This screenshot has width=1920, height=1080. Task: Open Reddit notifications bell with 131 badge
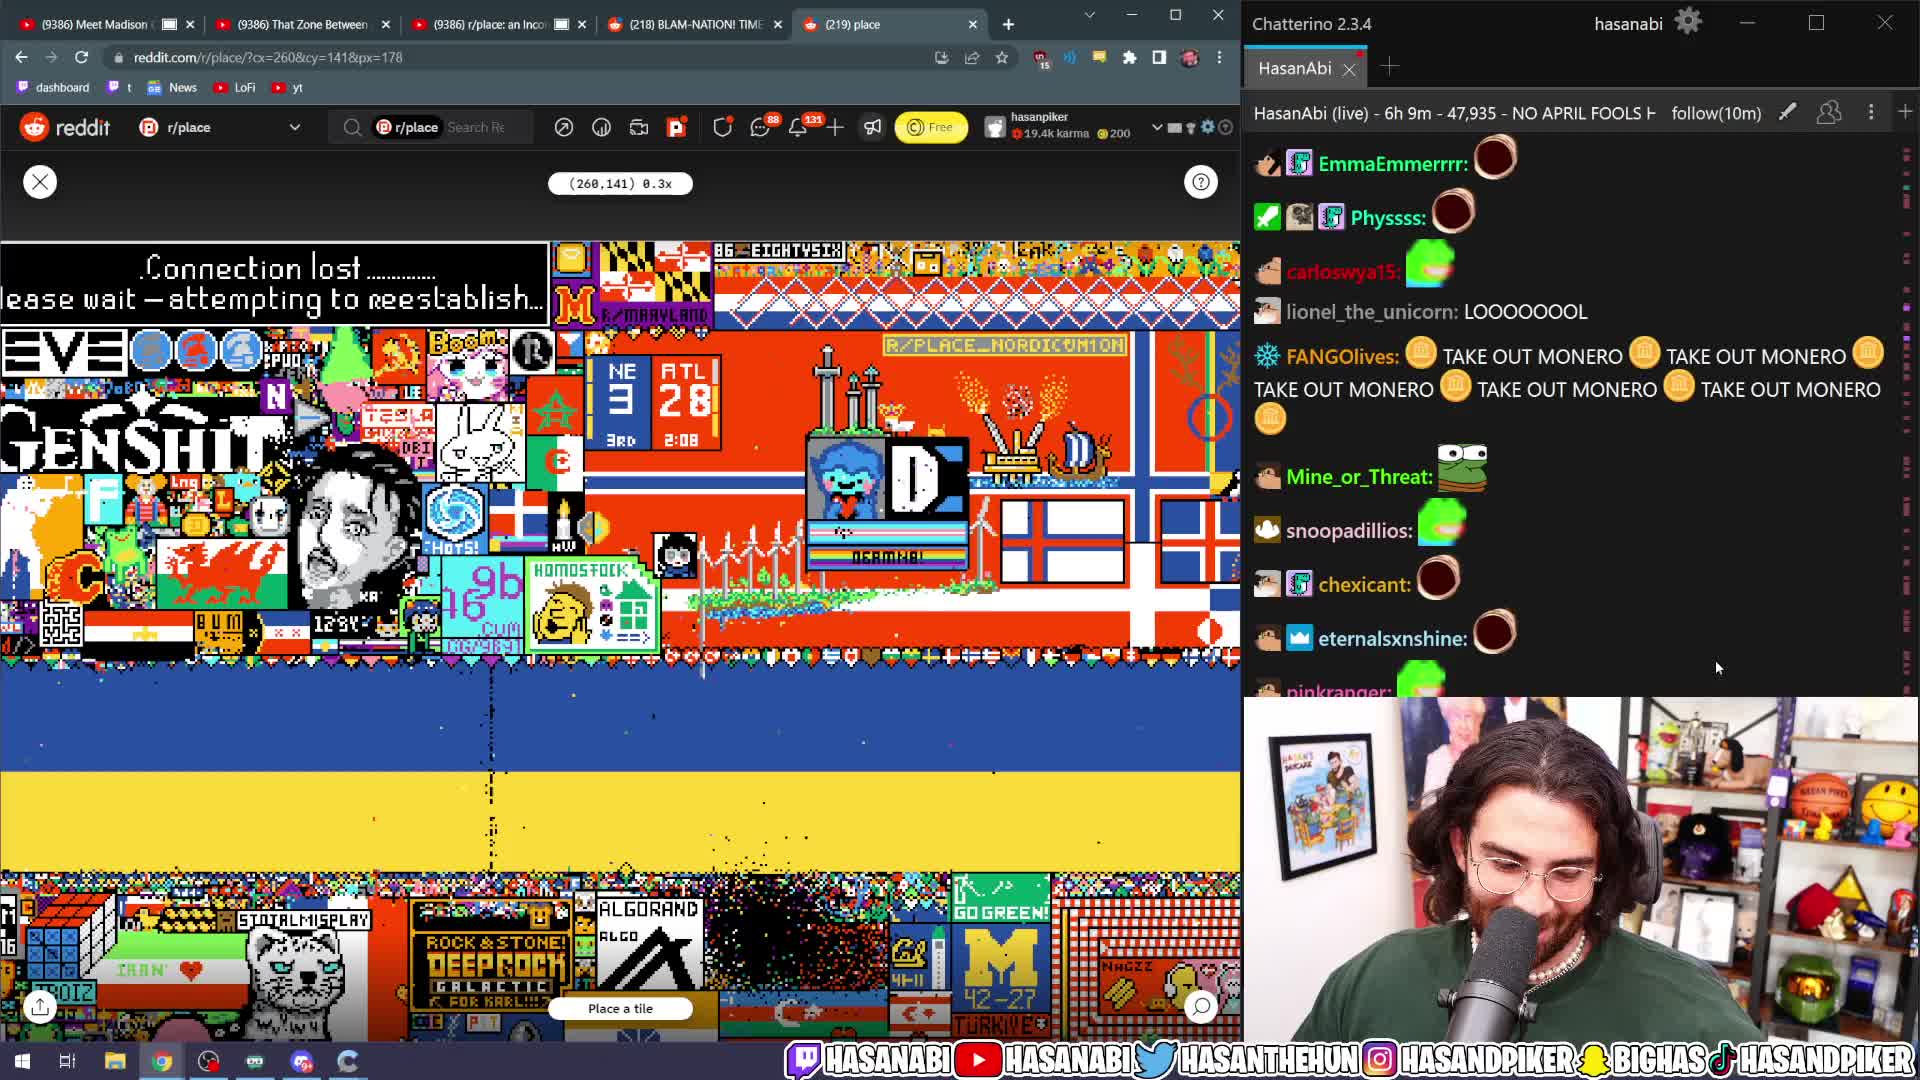coord(798,127)
